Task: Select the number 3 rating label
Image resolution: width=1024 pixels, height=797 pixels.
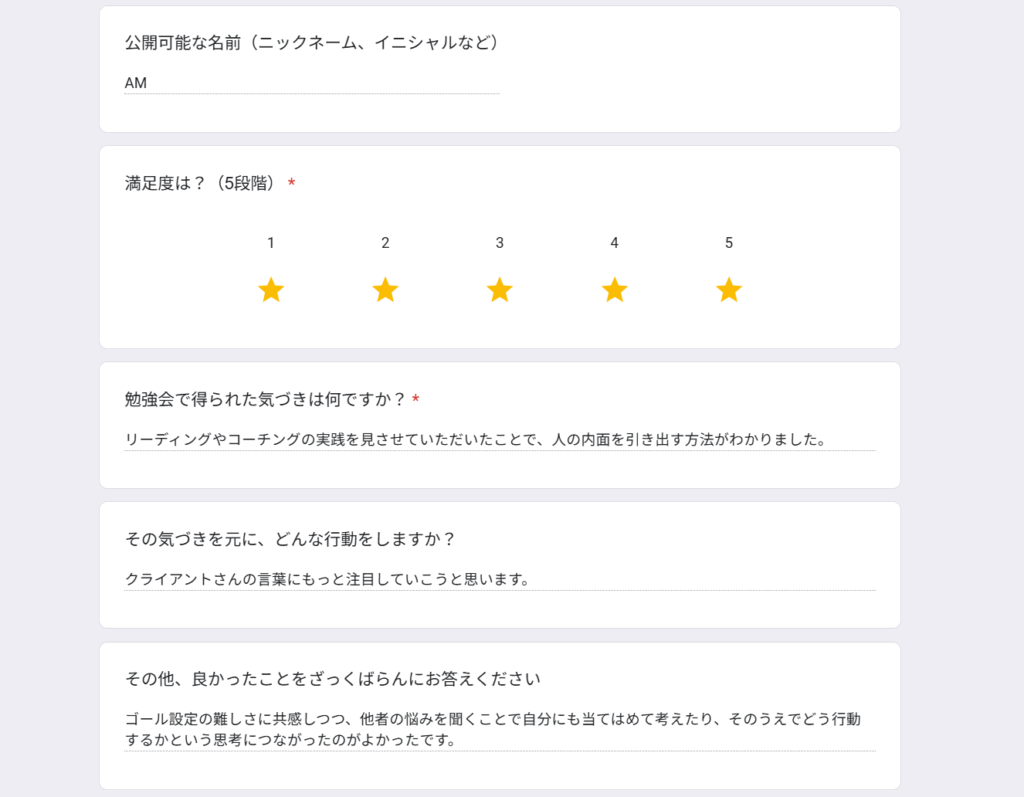Action: [x=500, y=243]
